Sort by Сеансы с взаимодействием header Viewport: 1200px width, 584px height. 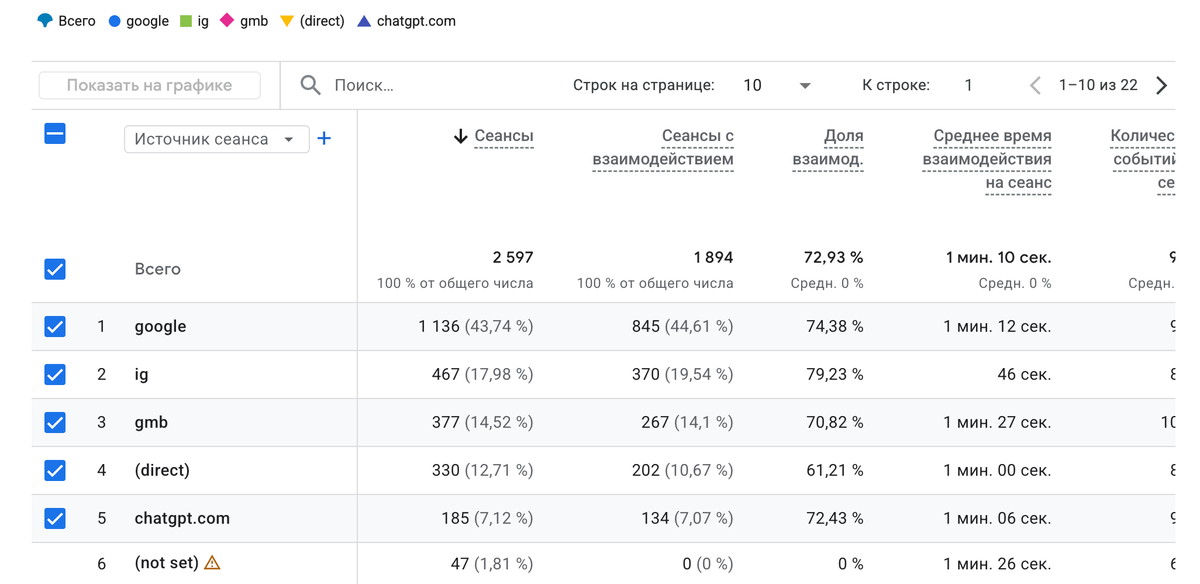coord(663,147)
